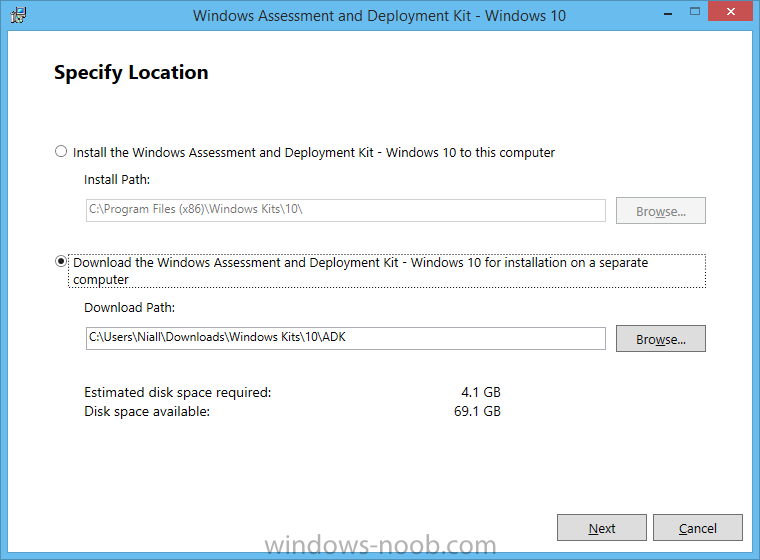Click 'Estimated disk space required:' label
The height and width of the screenshot is (560, 760).
[x=177, y=392]
